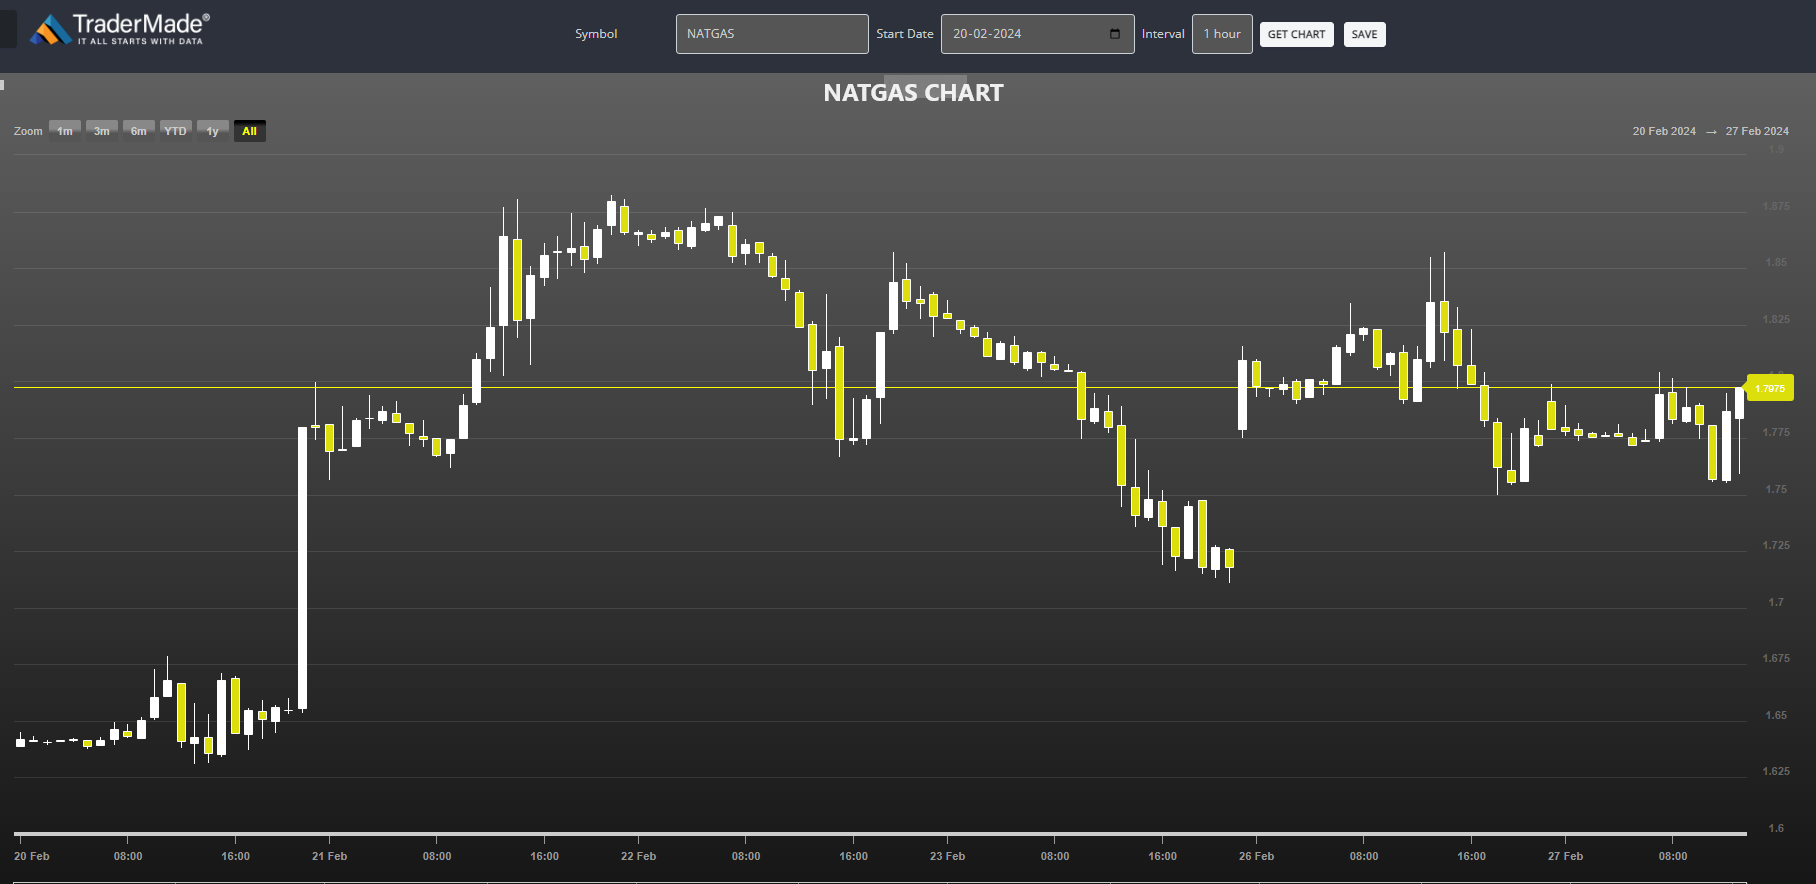Click the Symbol input field with NATGAS

(x=772, y=34)
